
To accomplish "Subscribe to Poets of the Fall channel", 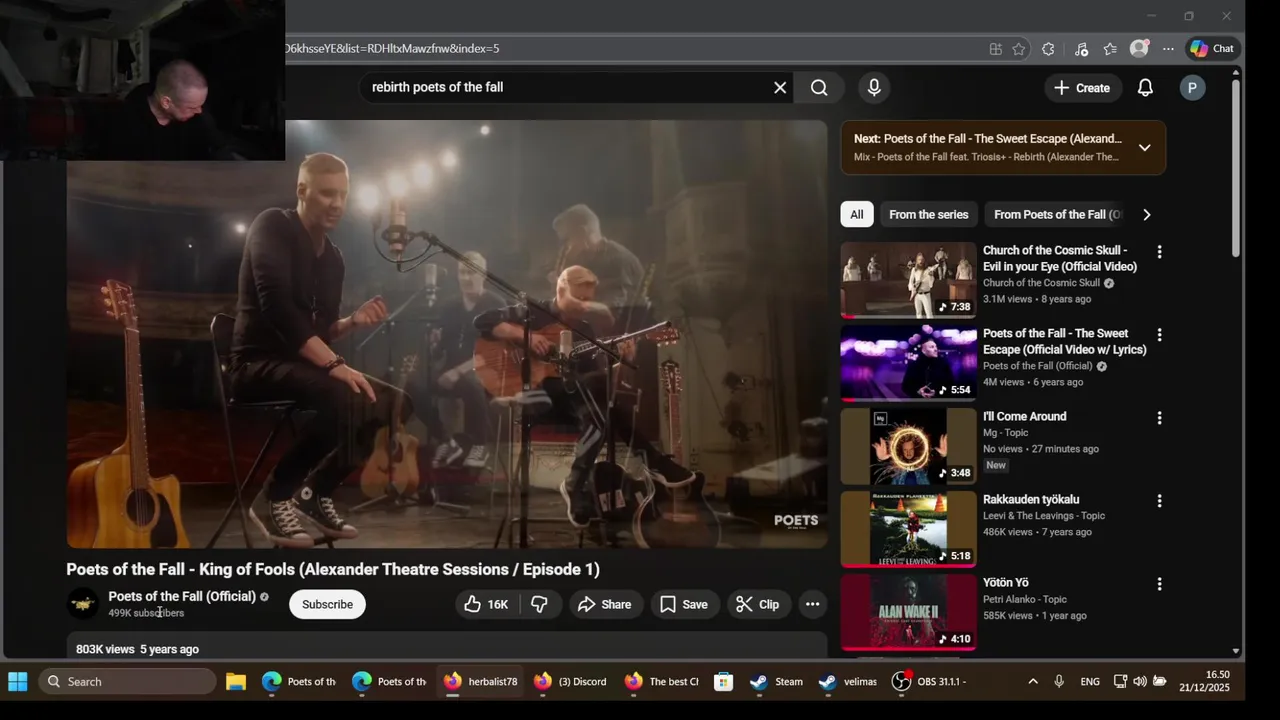I will [327, 604].
